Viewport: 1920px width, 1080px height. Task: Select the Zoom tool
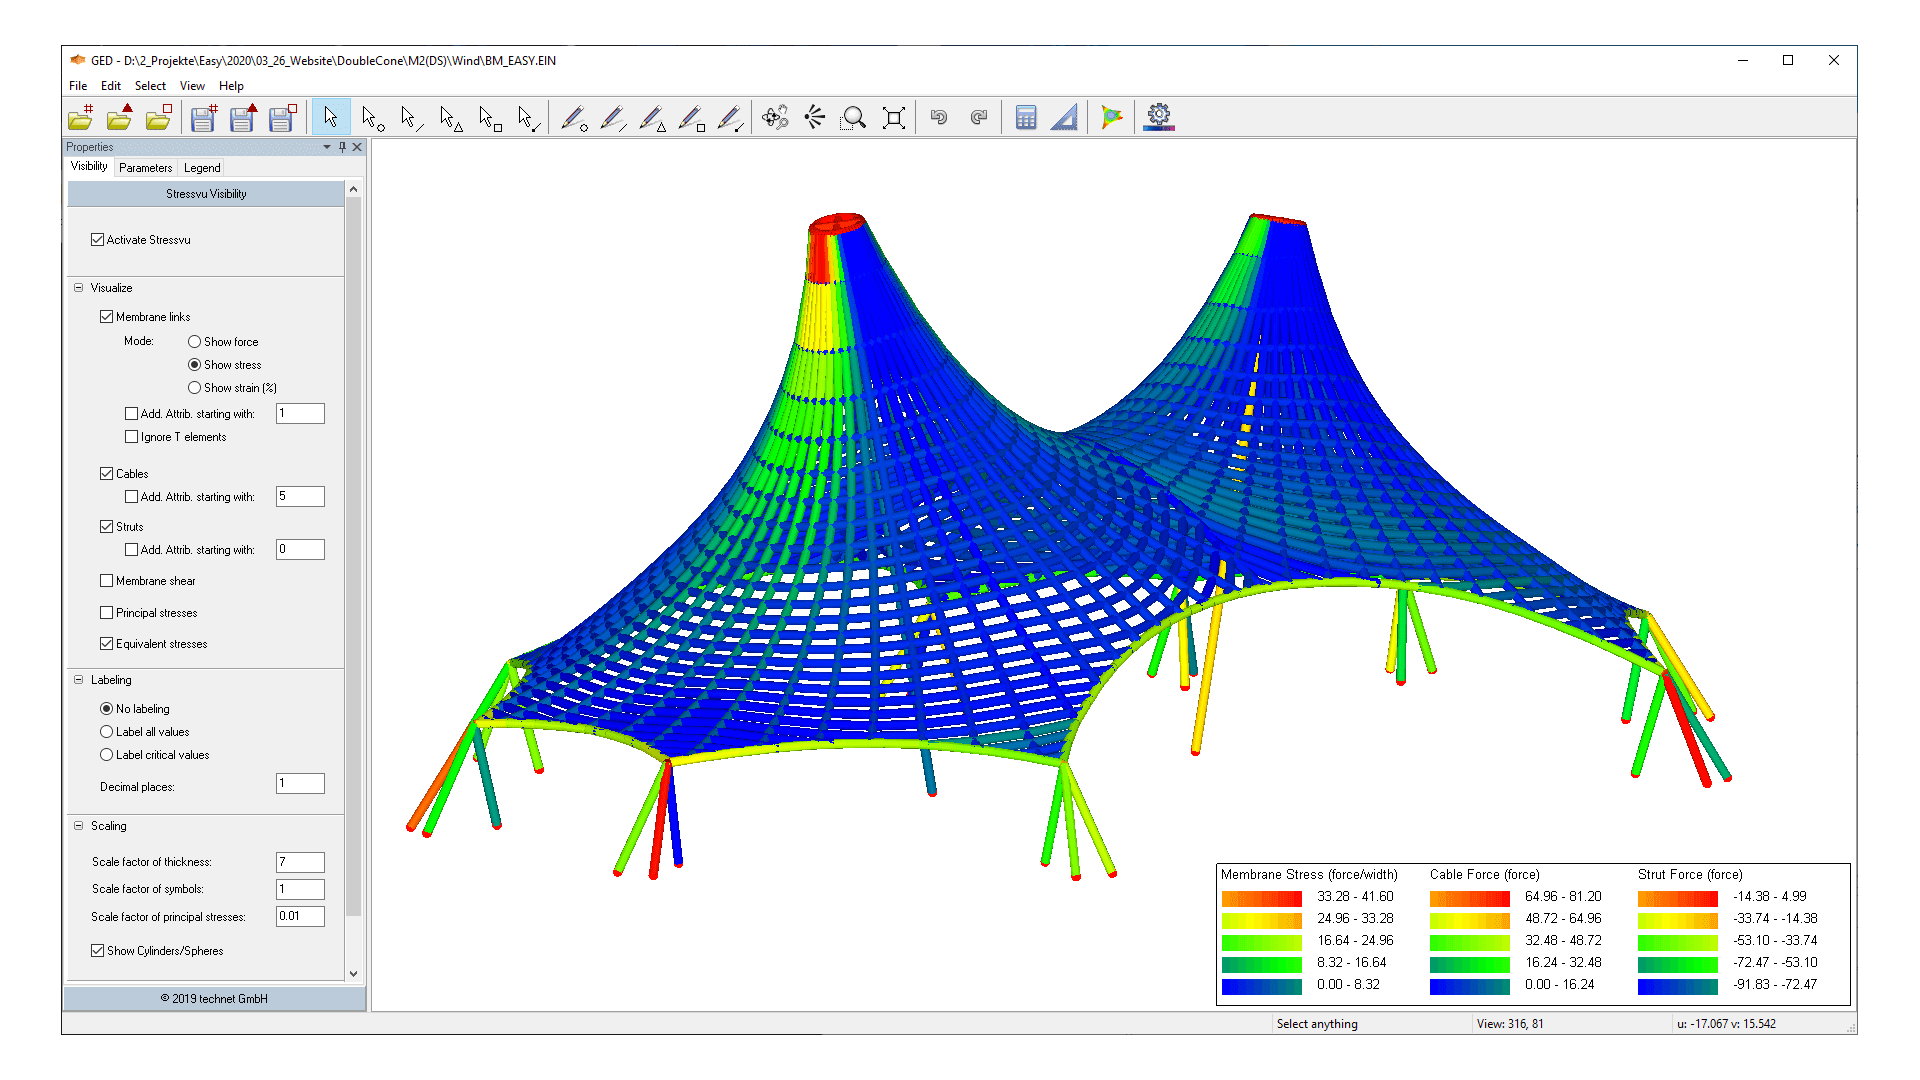coord(853,117)
